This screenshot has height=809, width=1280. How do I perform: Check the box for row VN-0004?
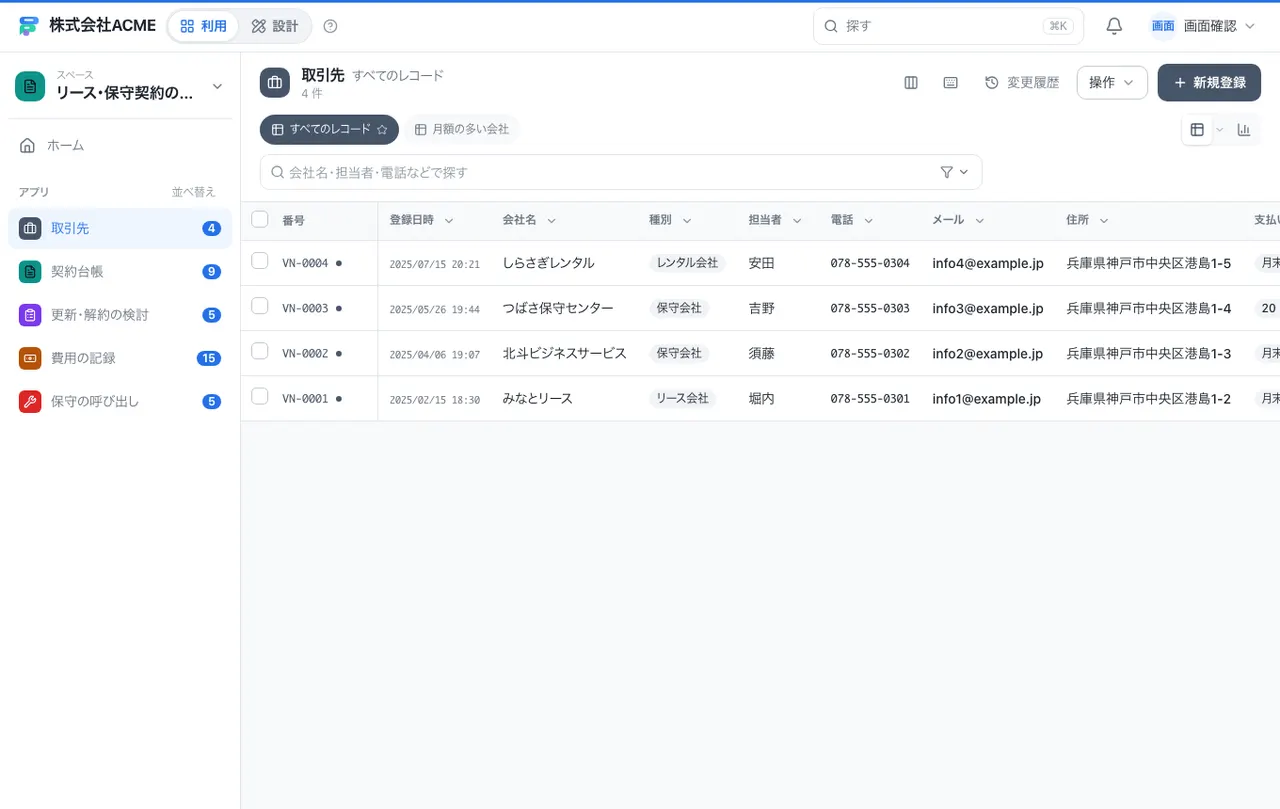[x=260, y=261]
